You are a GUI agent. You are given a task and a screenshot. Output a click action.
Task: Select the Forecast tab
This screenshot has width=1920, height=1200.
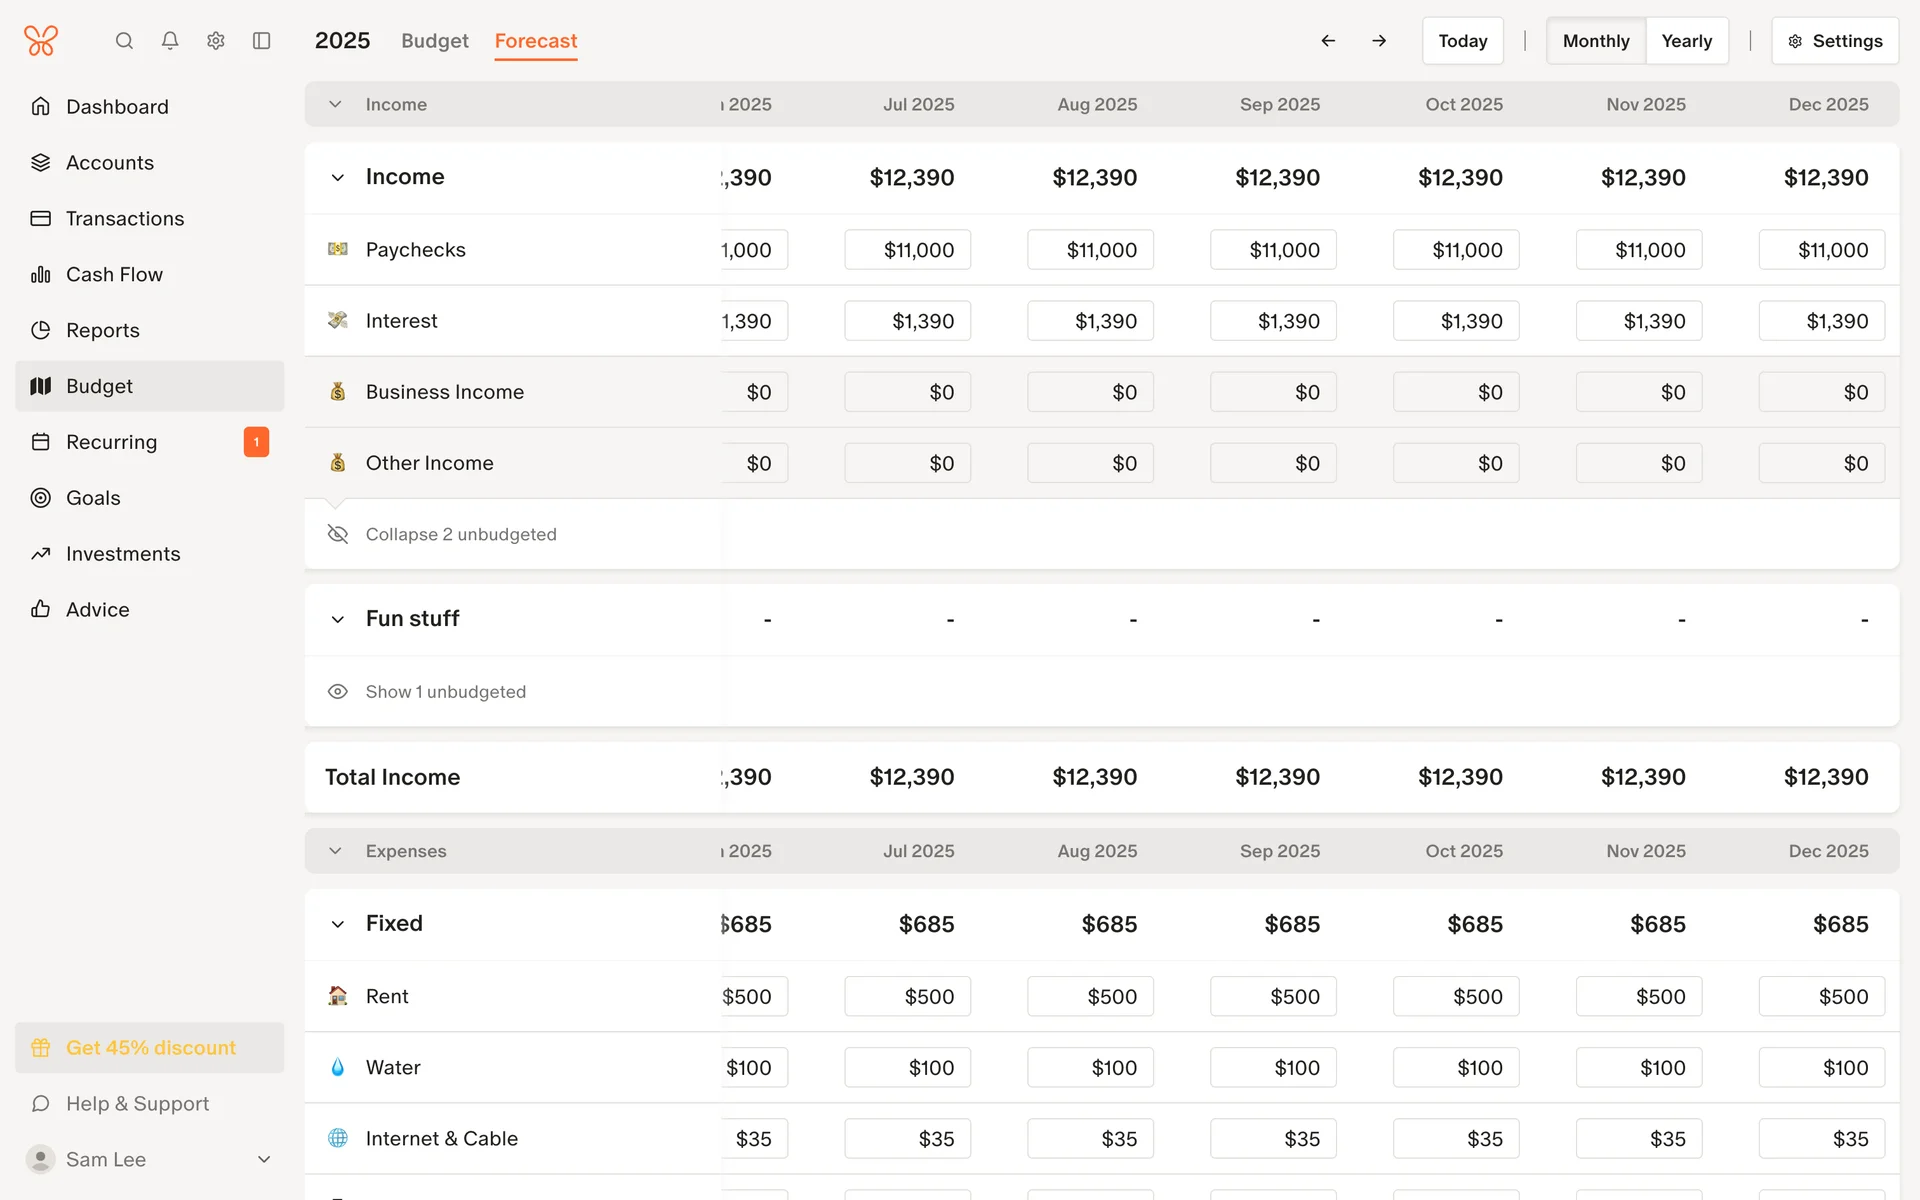pyautogui.click(x=536, y=41)
